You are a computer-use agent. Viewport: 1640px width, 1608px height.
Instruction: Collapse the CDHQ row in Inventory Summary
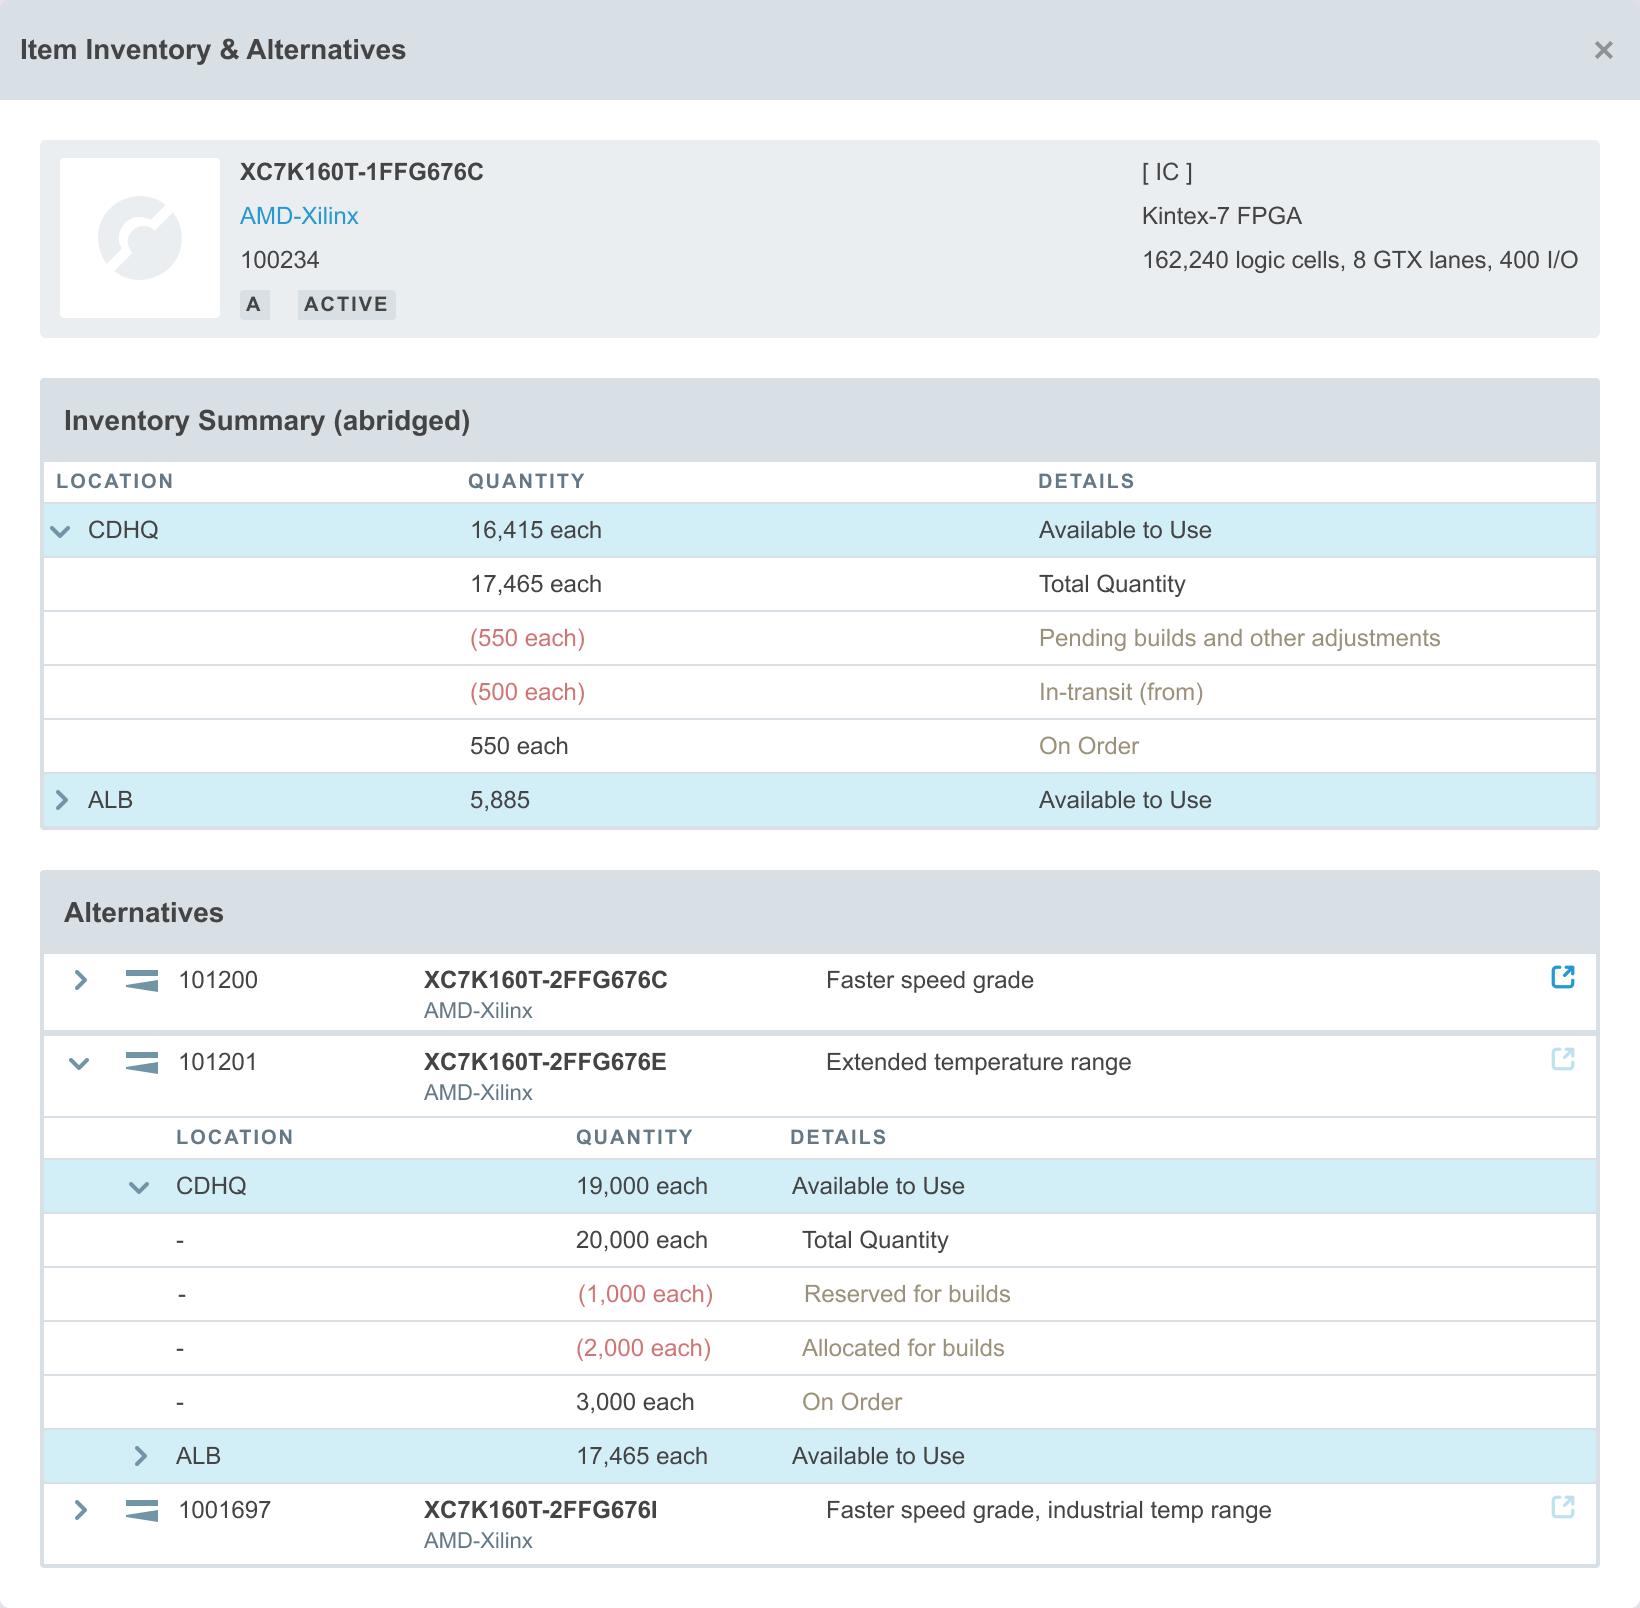click(x=61, y=531)
